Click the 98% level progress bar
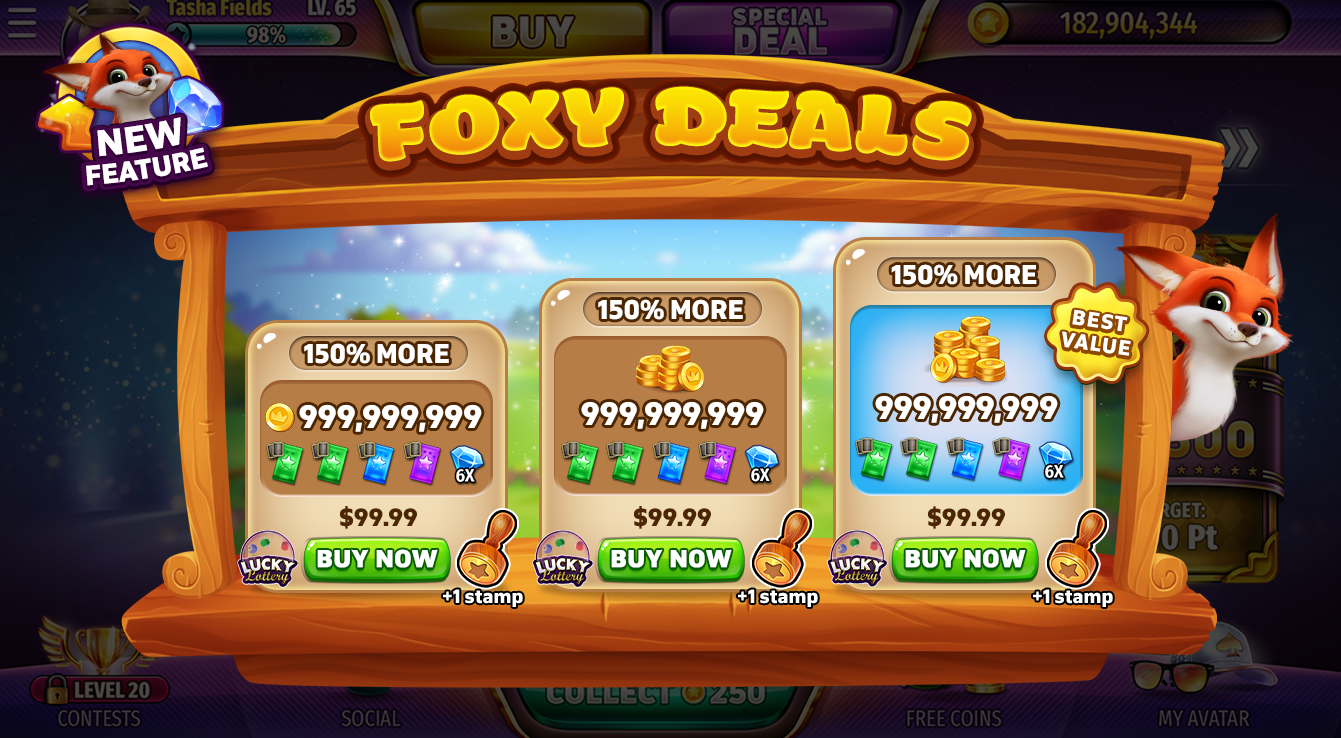Screen dimensions: 1341x738 point(267,35)
